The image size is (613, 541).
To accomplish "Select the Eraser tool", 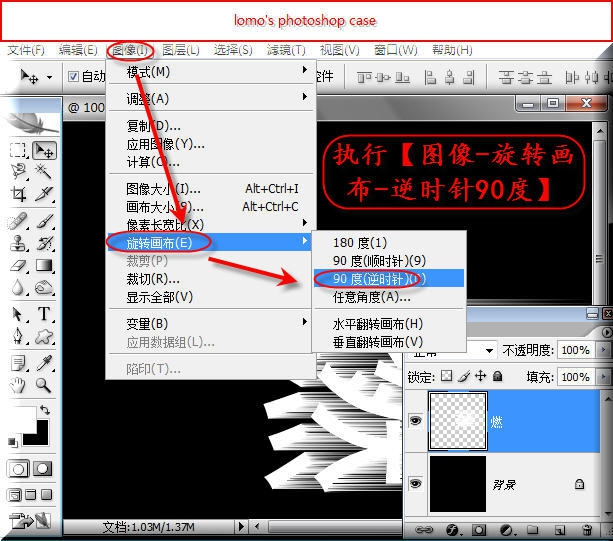I will tap(18, 266).
